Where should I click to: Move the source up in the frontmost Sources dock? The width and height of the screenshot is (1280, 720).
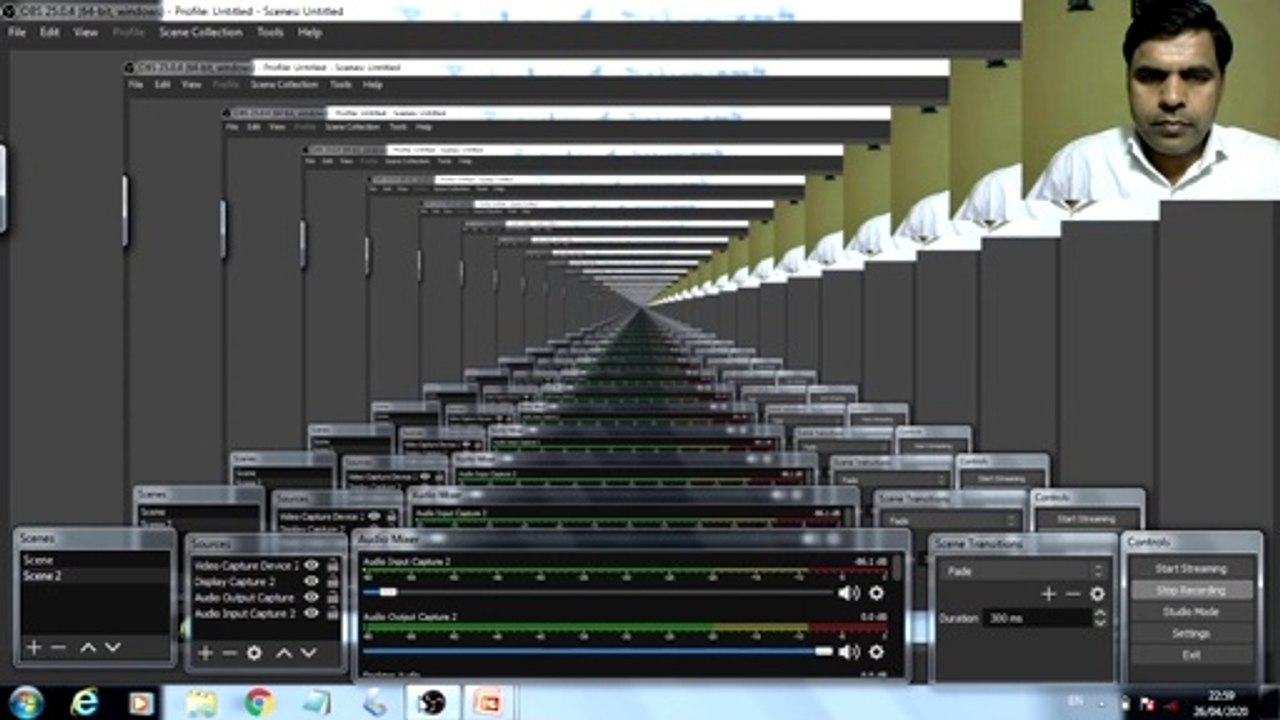[283, 653]
